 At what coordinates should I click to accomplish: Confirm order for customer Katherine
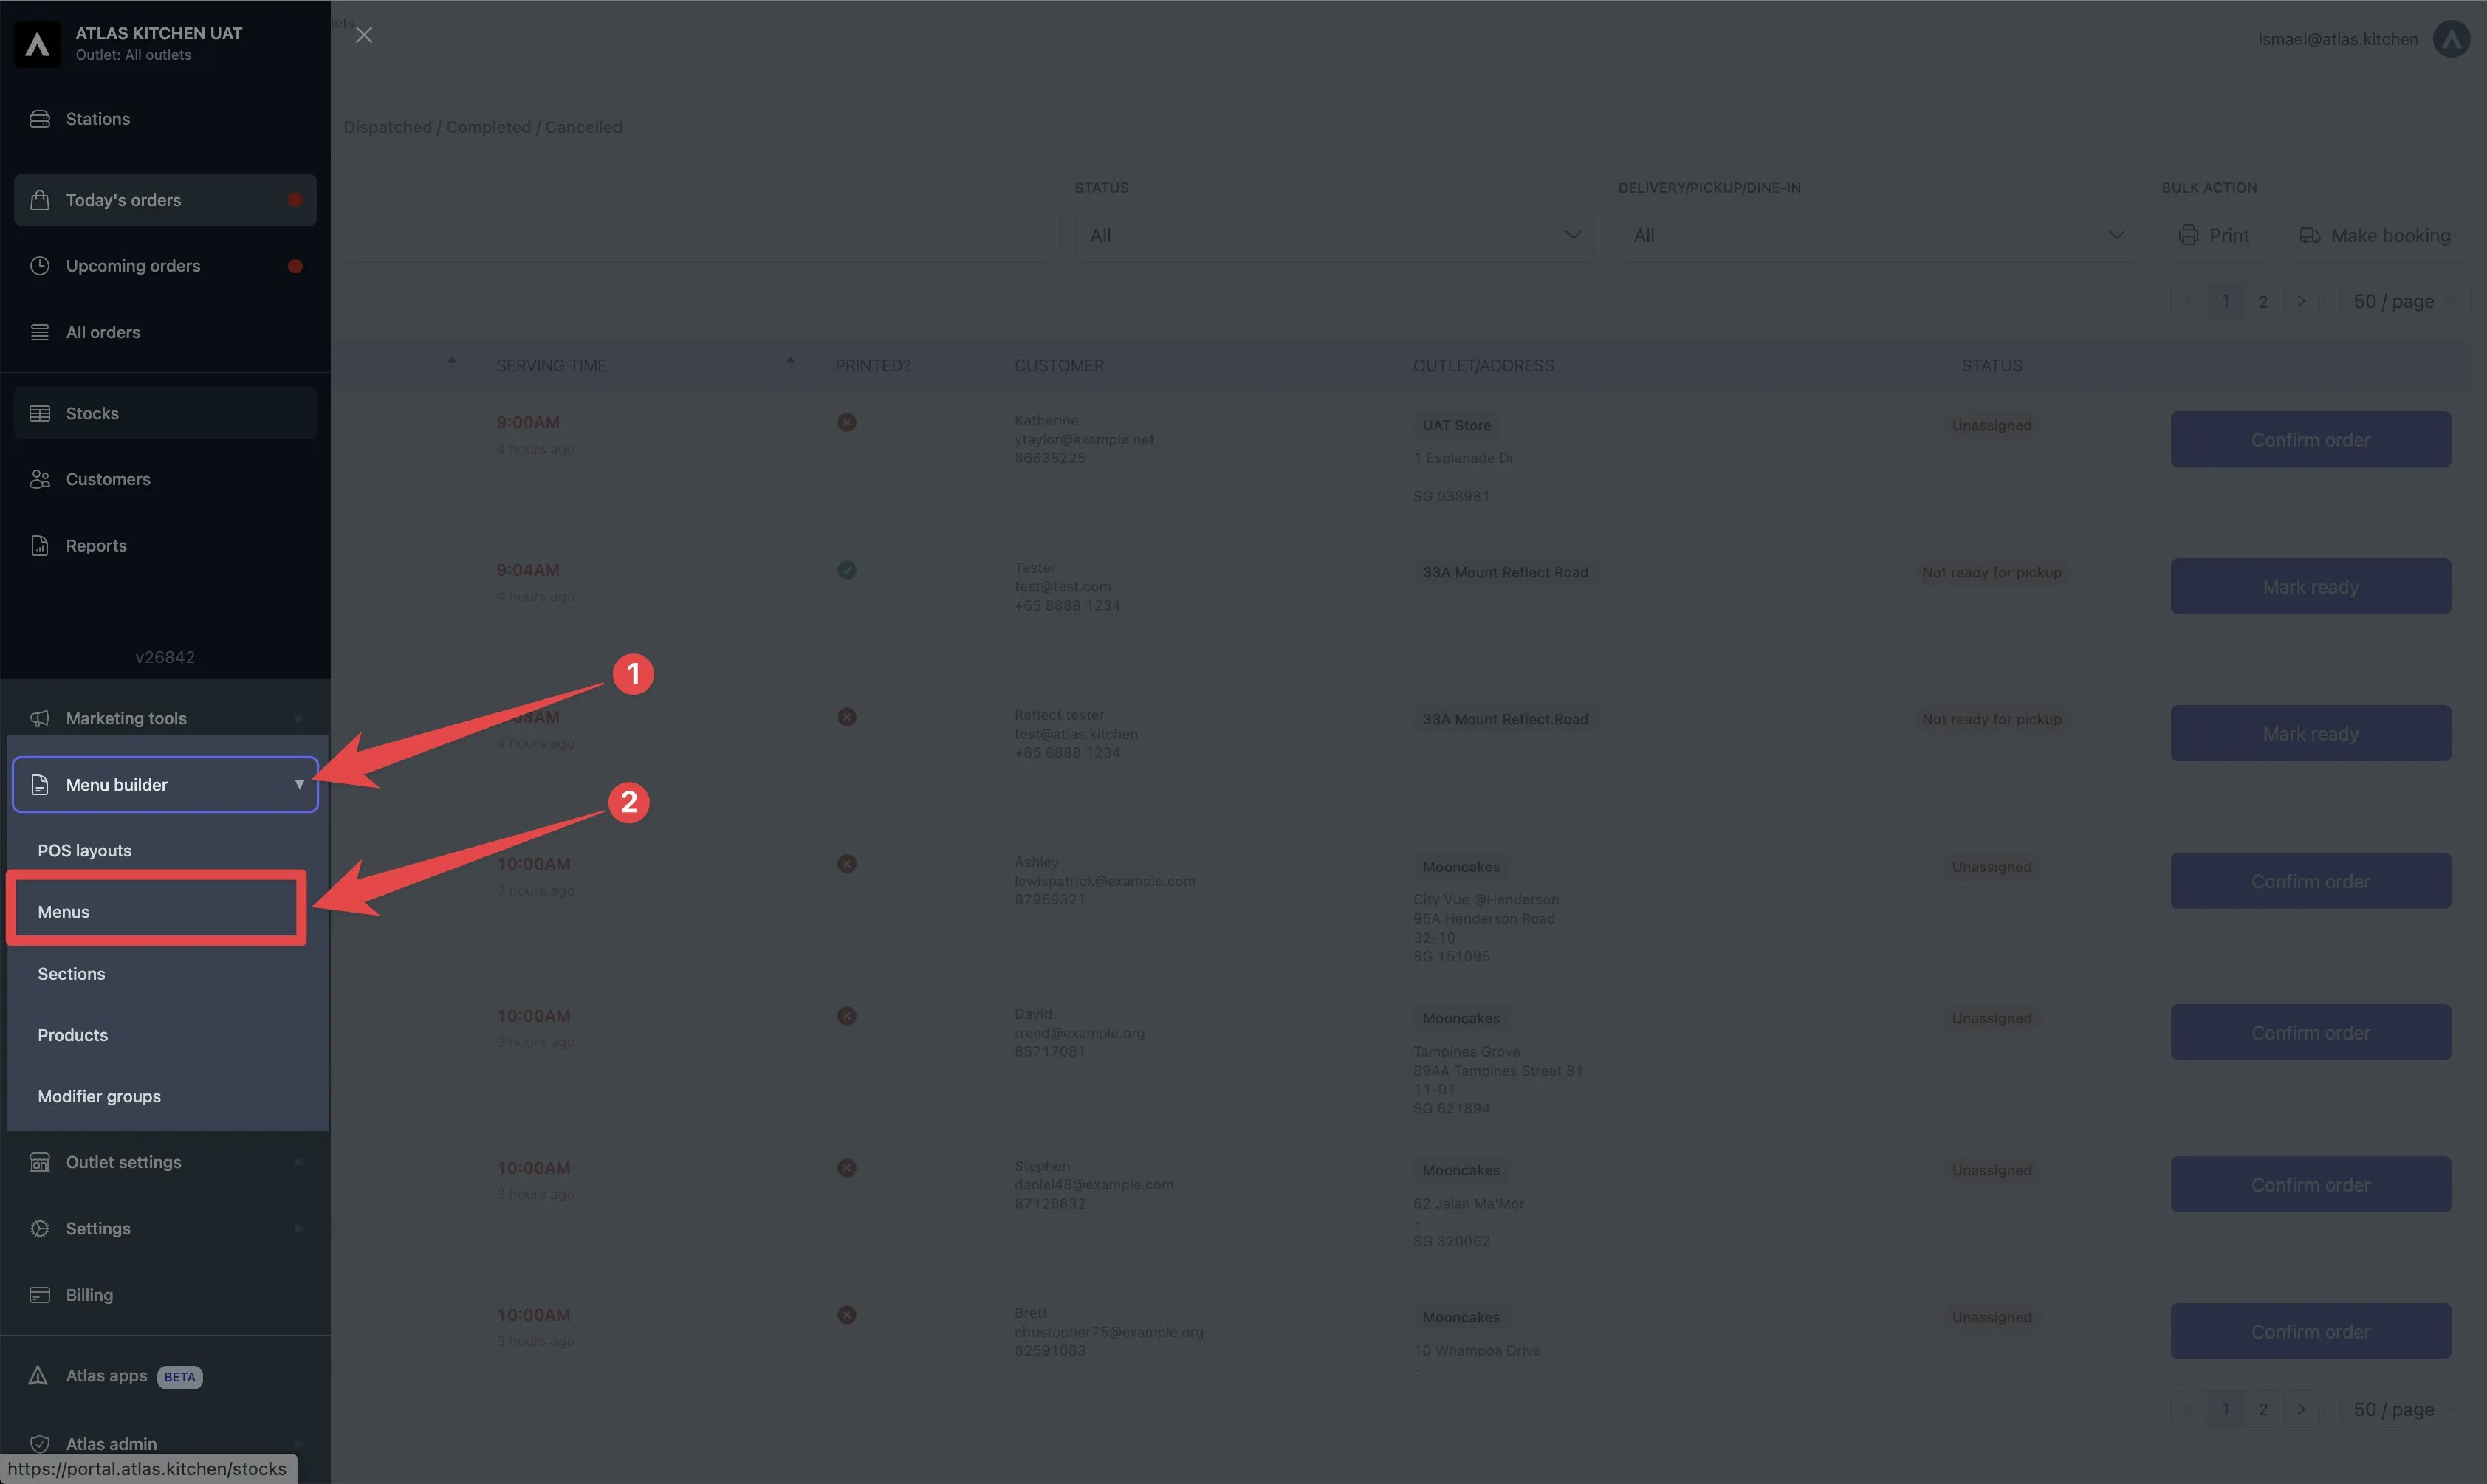pos(2311,439)
